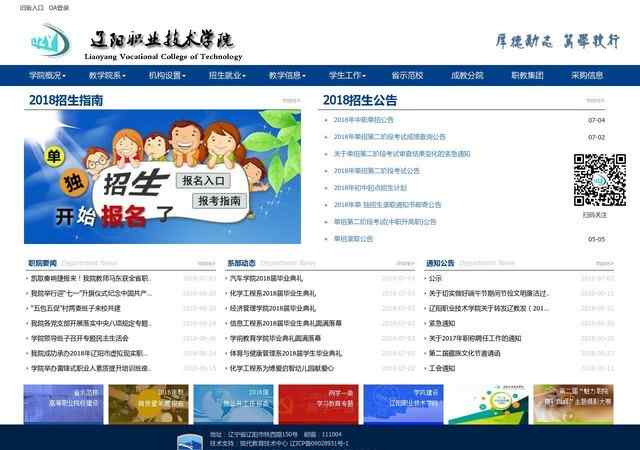Open 学前教育学院毕业典礼圆满落幕 item
This screenshot has width=640, height=450.
coord(275,339)
